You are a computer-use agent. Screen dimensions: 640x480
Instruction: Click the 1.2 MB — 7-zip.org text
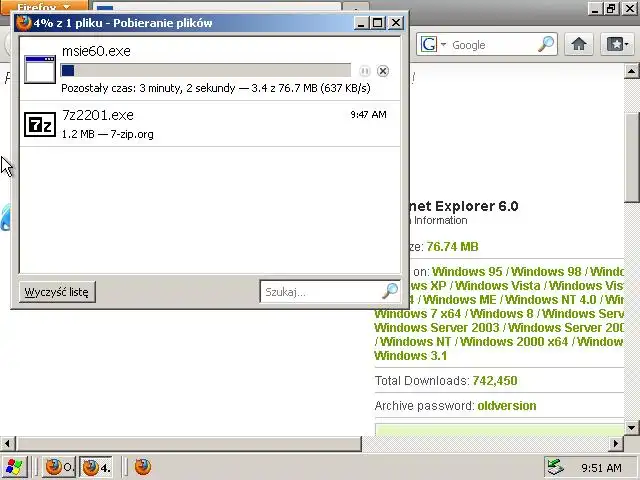click(x=107, y=134)
